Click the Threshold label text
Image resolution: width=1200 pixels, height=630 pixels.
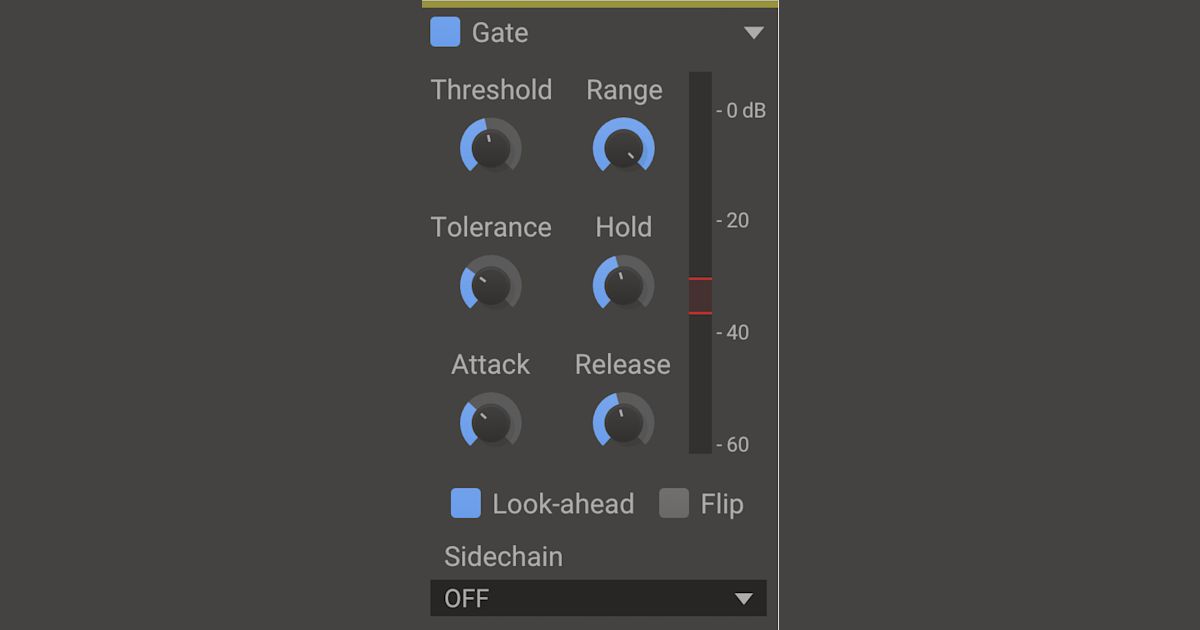[x=492, y=89]
